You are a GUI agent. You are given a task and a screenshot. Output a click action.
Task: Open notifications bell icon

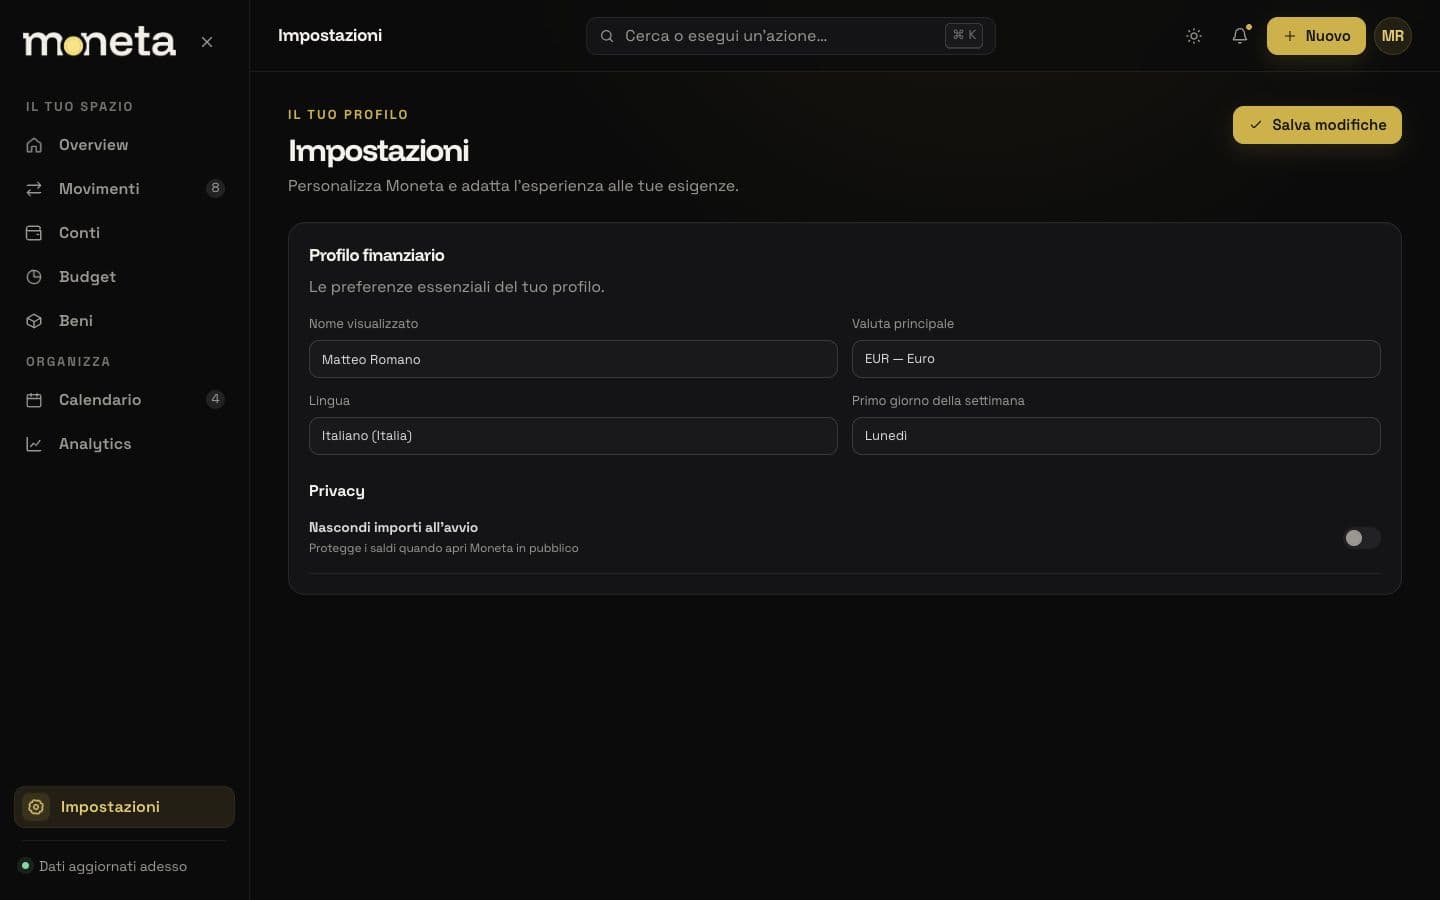pyautogui.click(x=1240, y=36)
